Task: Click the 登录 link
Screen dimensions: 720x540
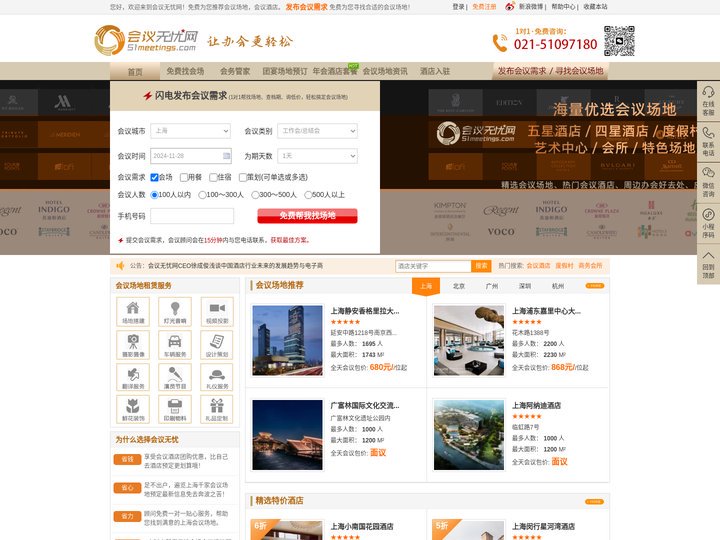Action: tap(458, 7)
